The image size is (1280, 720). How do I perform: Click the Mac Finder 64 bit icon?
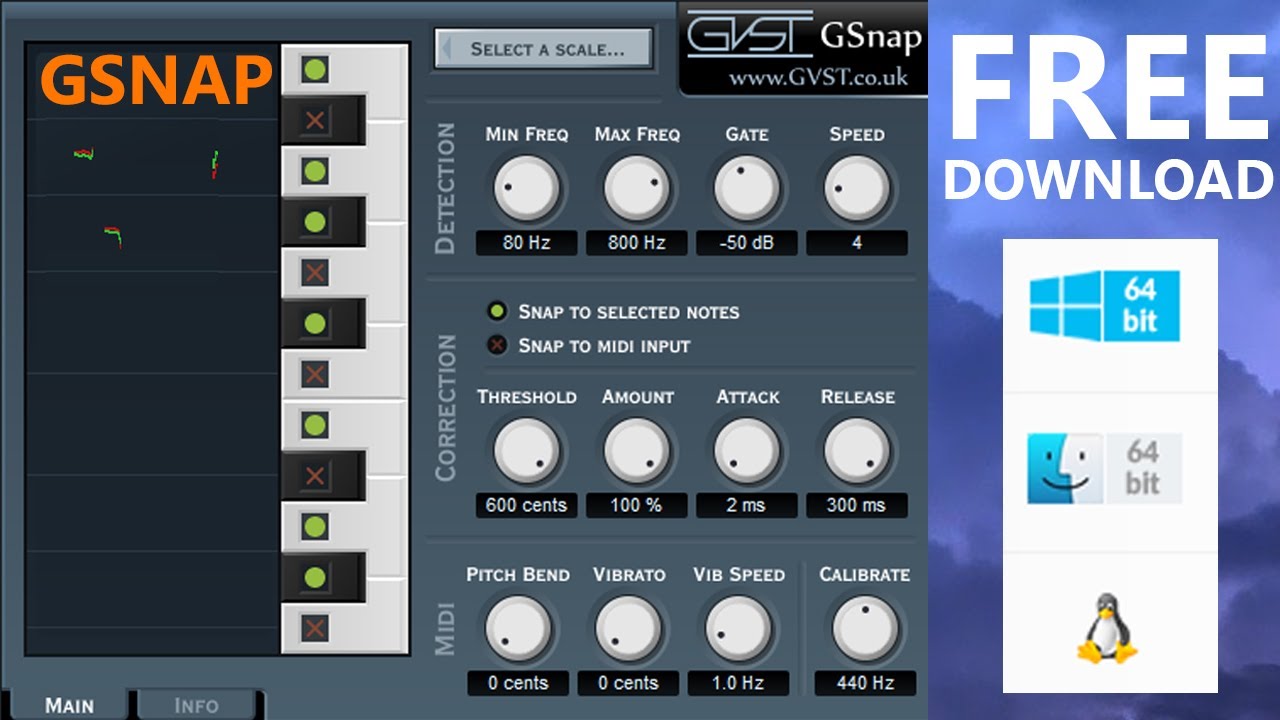[1105, 468]
